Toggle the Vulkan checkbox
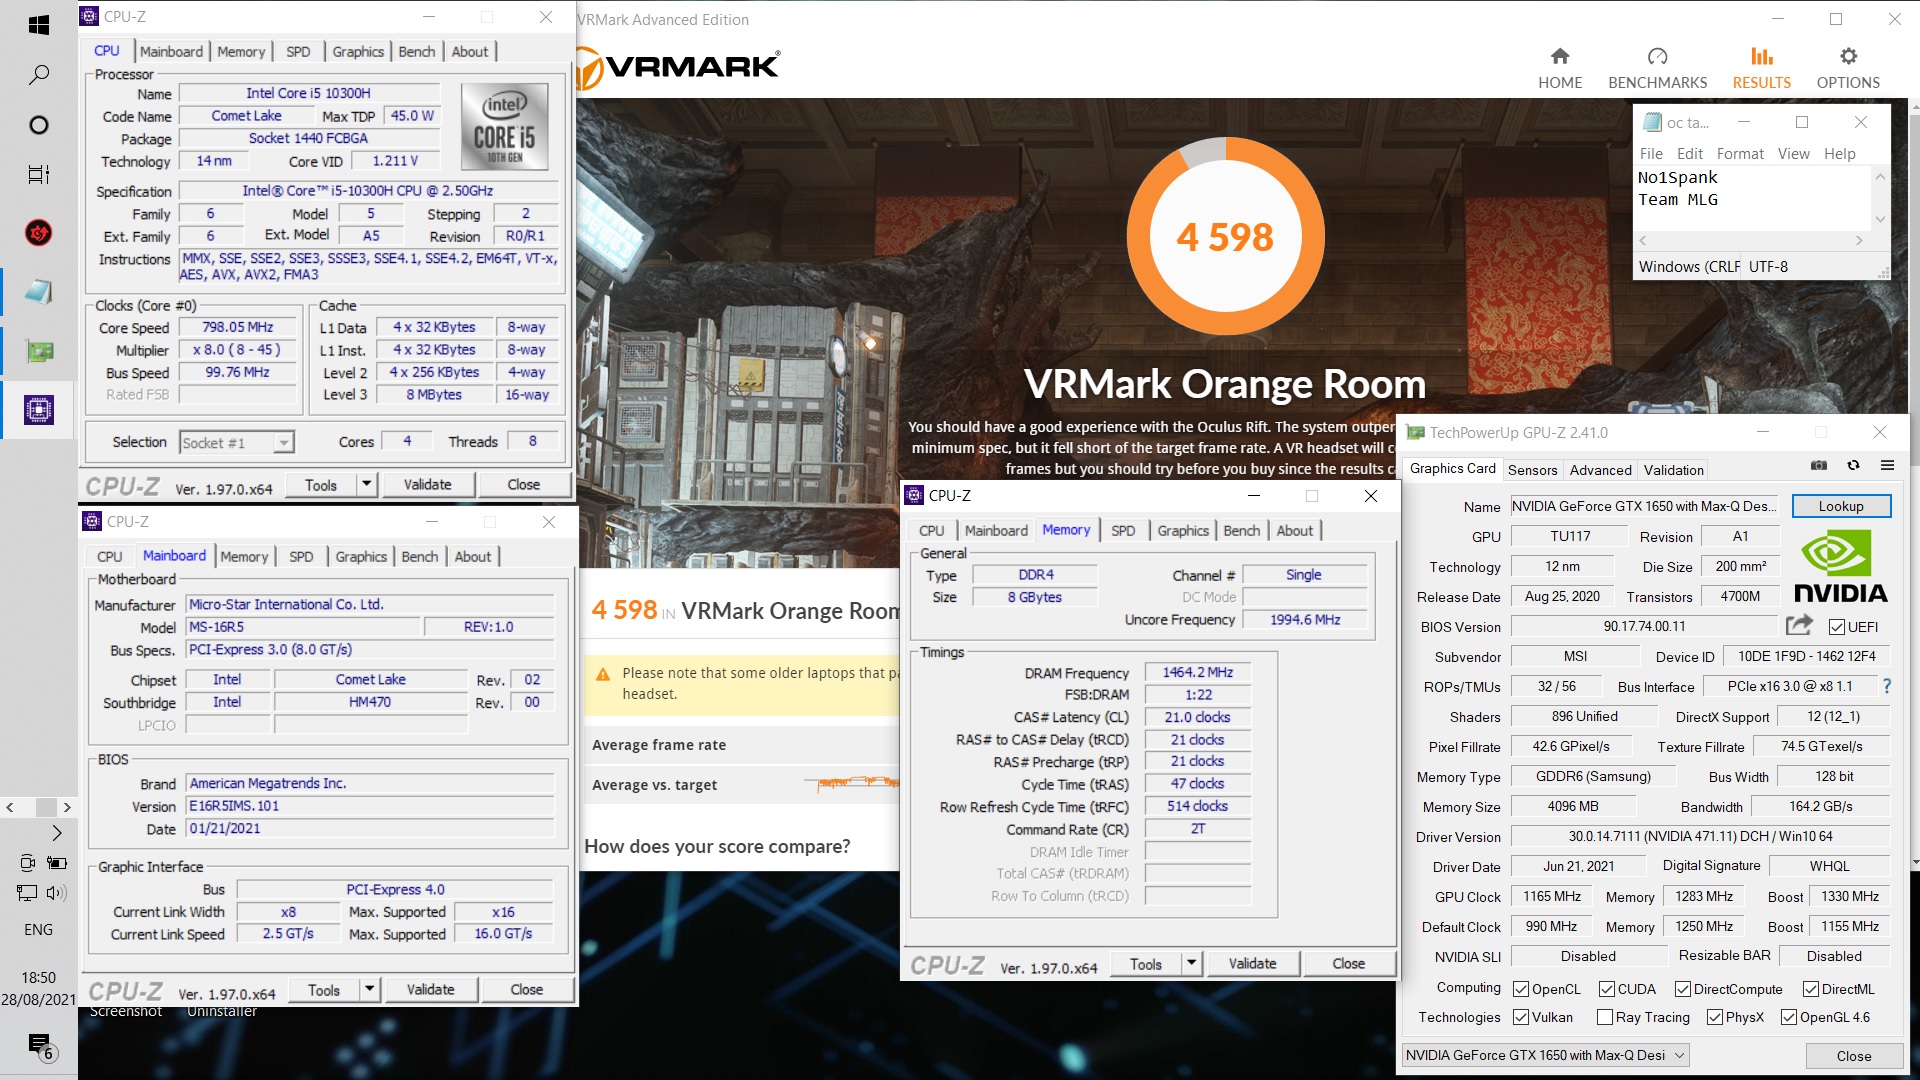Screen dimensions: 1920x1080 pyautogui.click(x=1521, y=1017)
